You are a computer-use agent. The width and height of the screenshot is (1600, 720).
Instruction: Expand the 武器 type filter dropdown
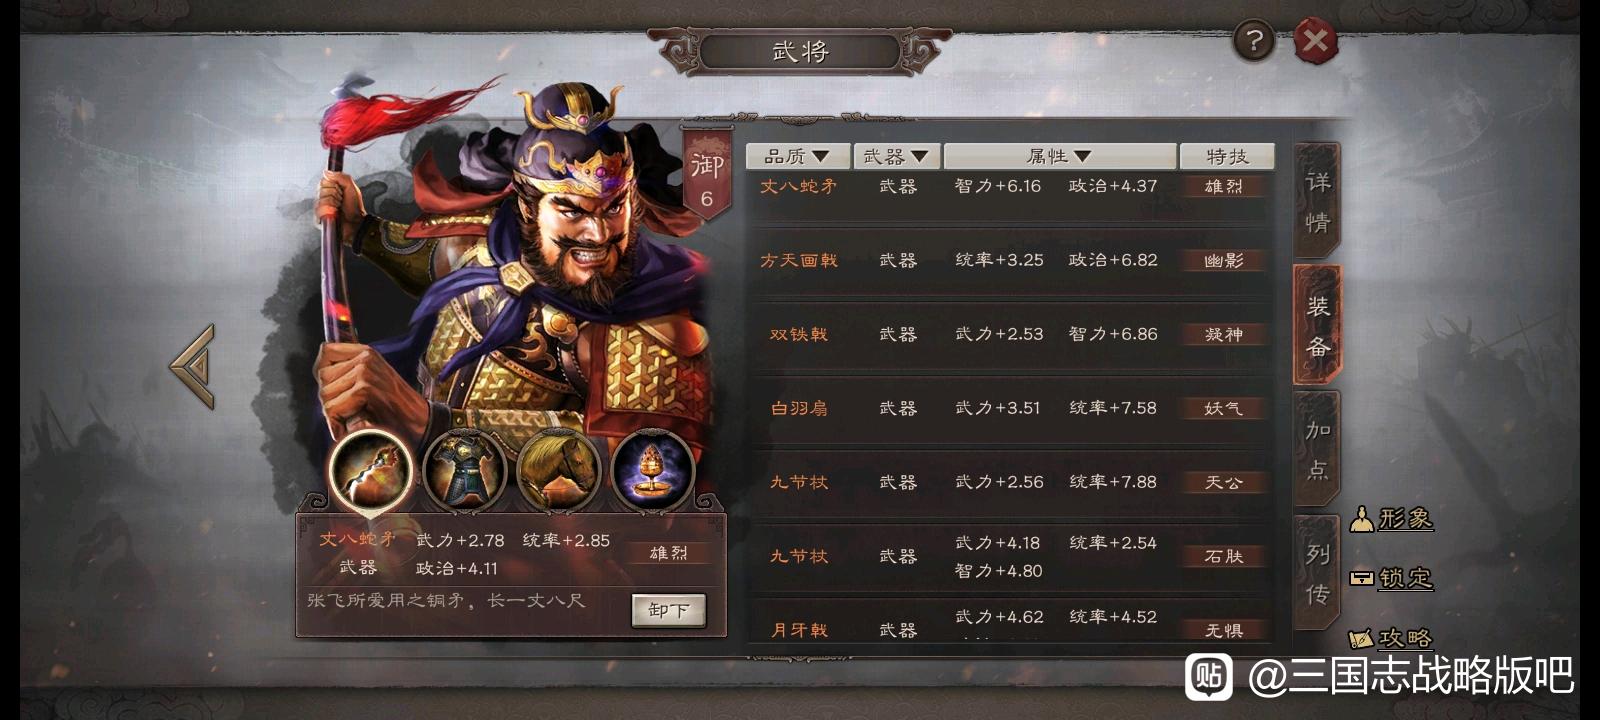pyautogui.click(x=896, y=156)
